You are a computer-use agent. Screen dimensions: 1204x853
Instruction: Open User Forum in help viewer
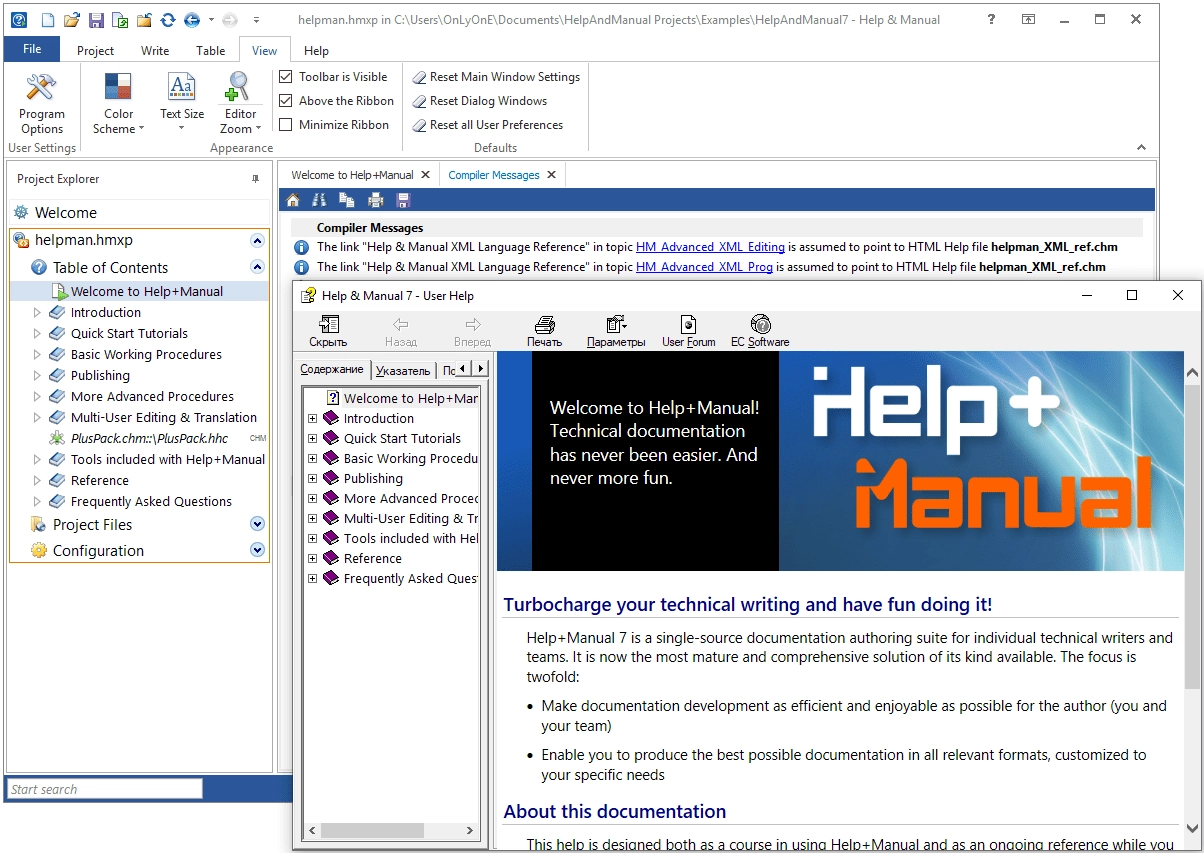point(688,332)
